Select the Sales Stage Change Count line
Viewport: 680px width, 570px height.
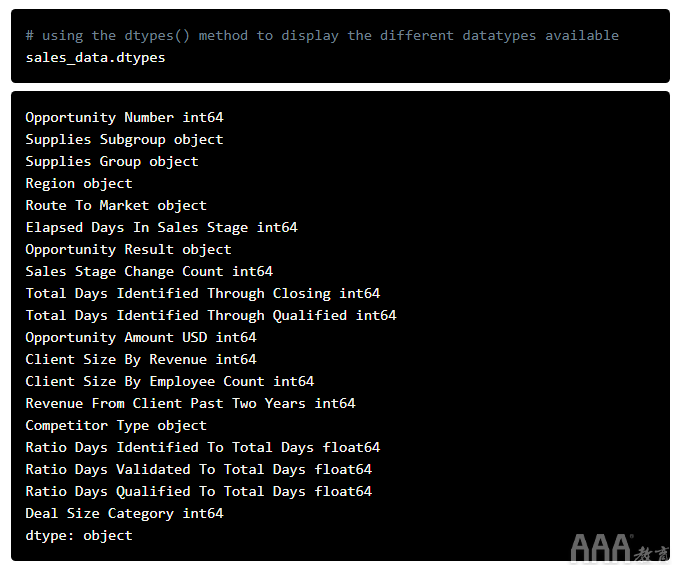point(149,272)
